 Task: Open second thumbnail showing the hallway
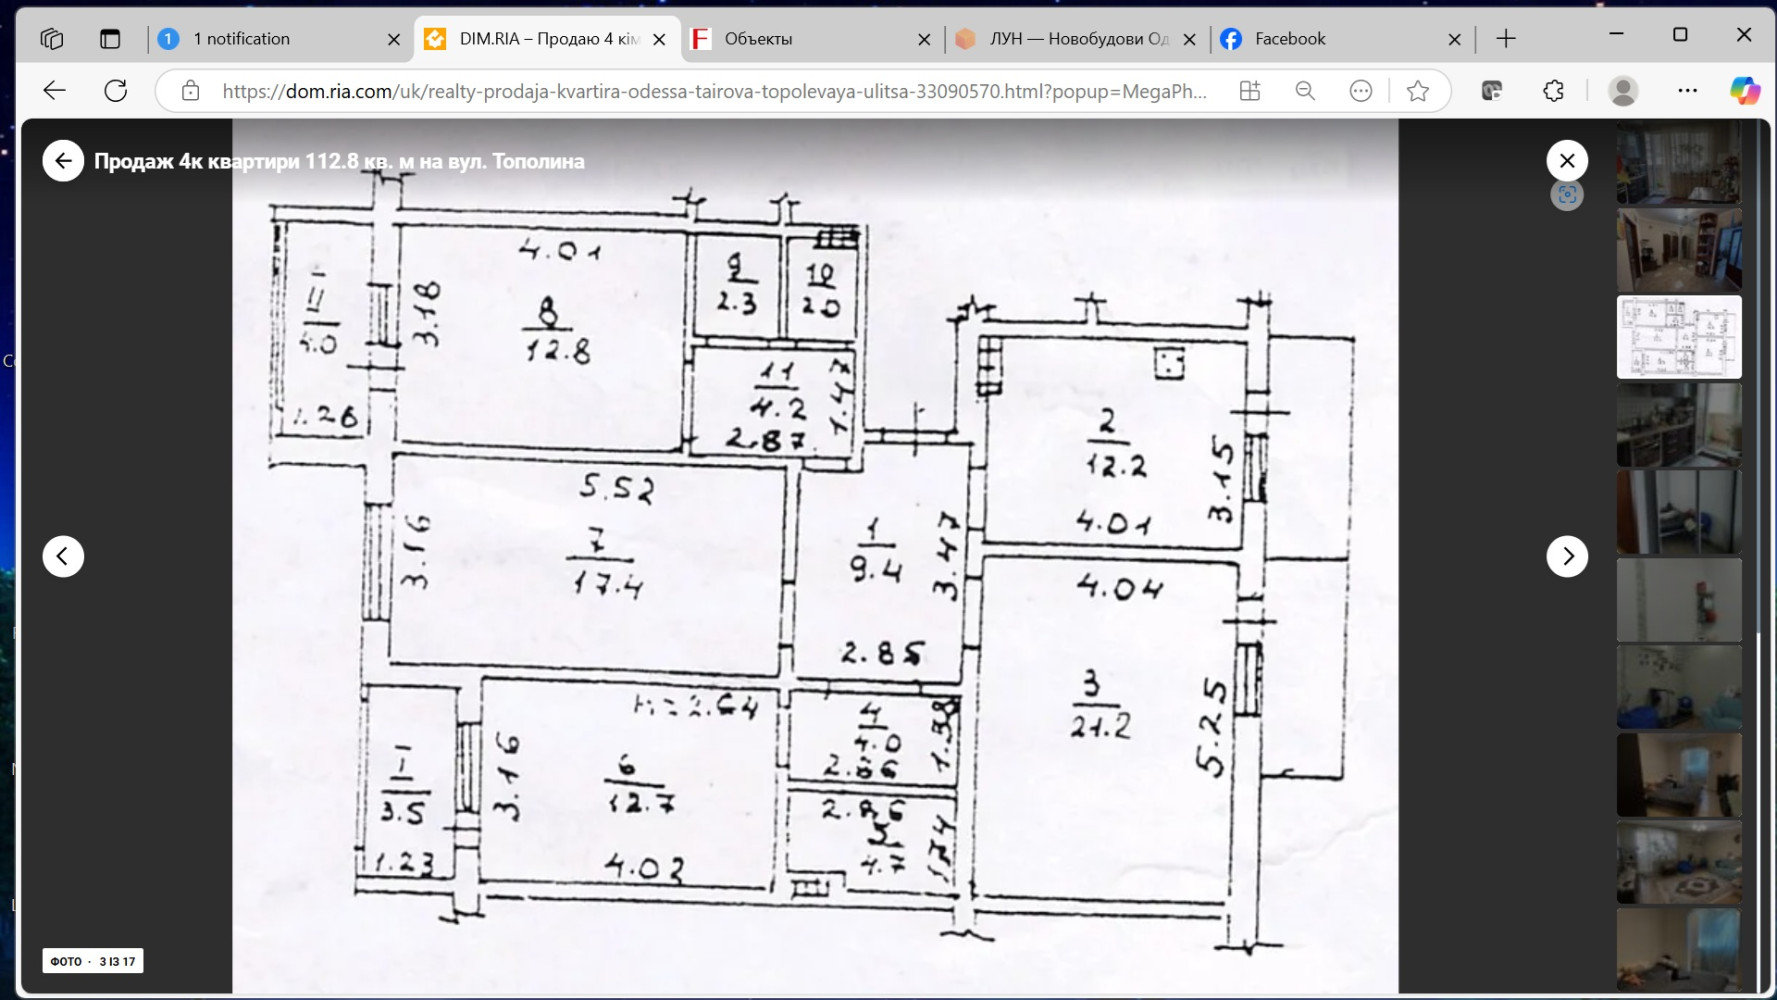(x=1679, y=250)
